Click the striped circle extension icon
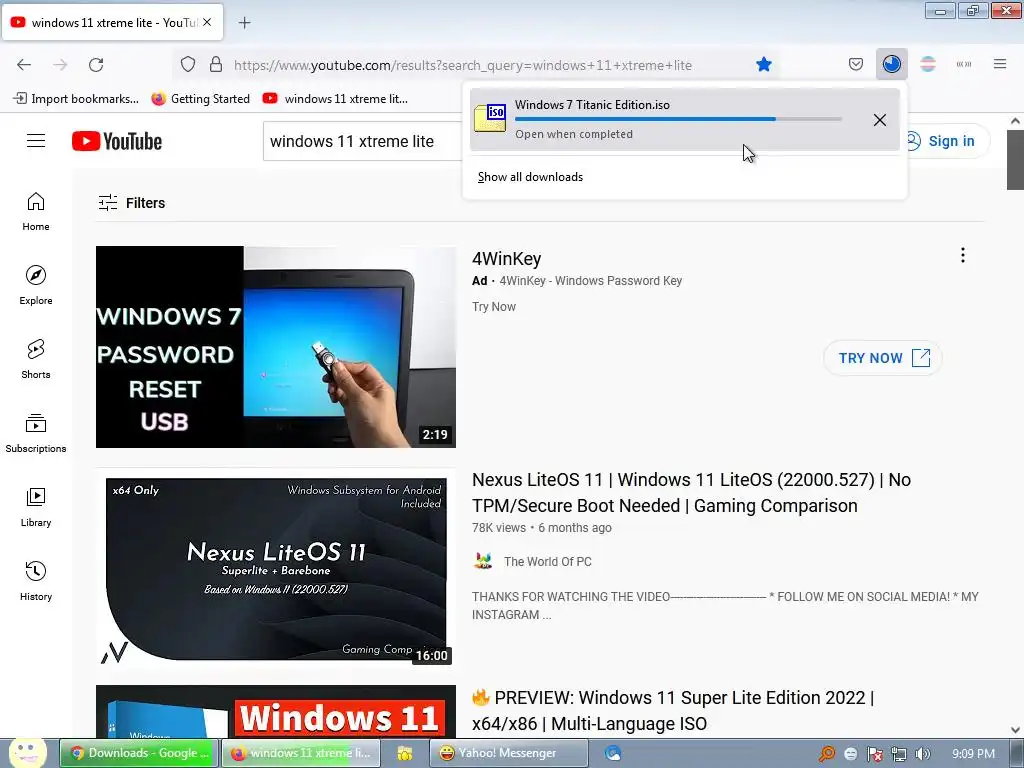The width and height of the screenshot is (1024, 768). point(927,64)
